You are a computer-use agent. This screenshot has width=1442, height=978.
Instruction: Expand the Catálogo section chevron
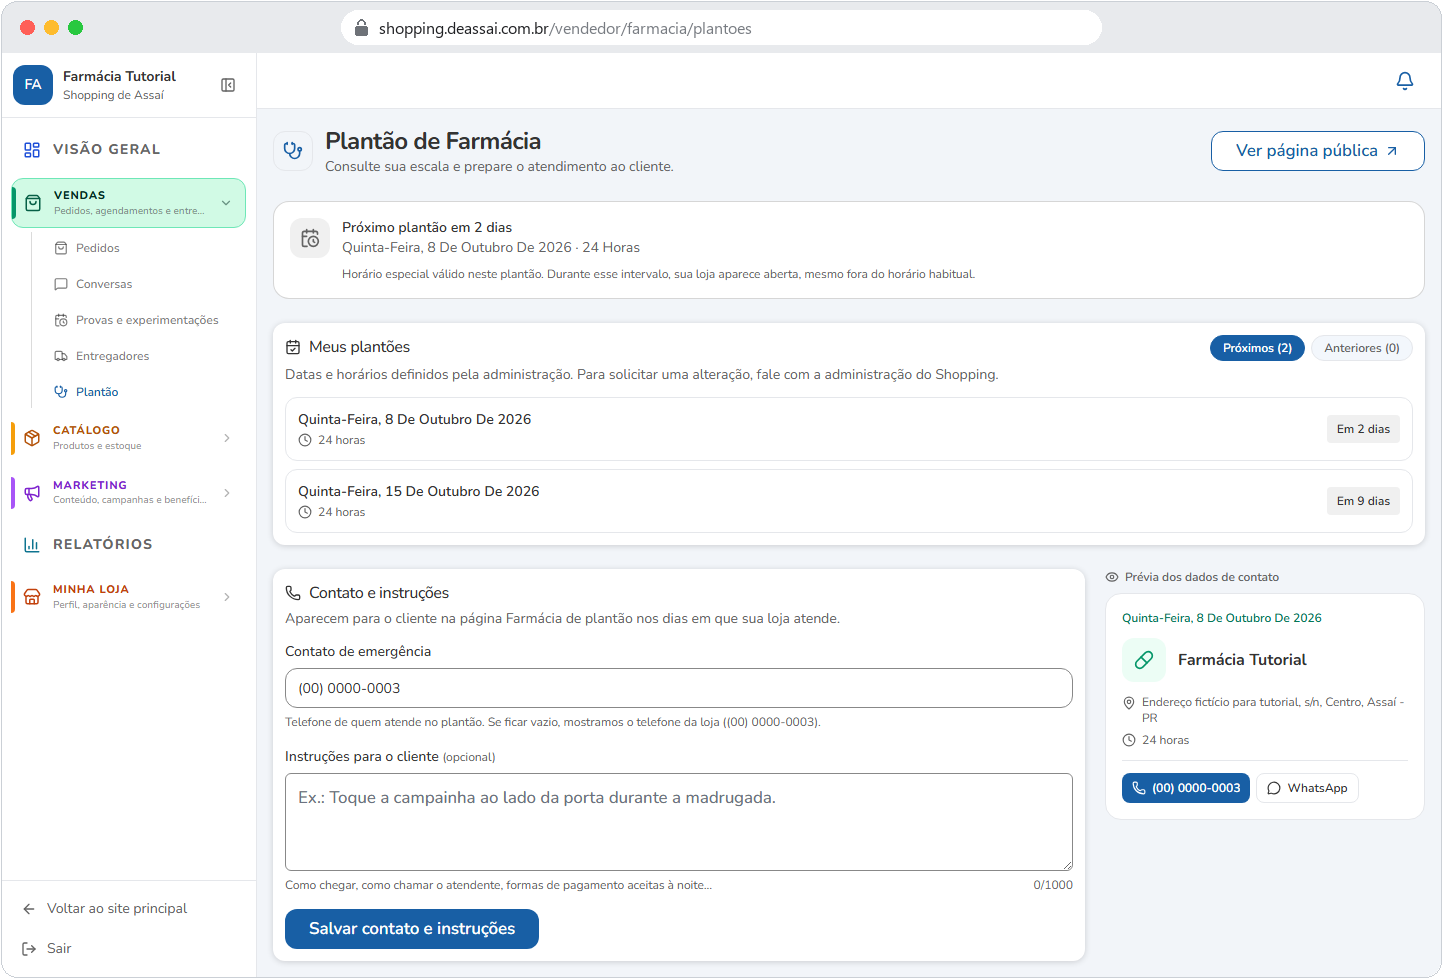227,438
